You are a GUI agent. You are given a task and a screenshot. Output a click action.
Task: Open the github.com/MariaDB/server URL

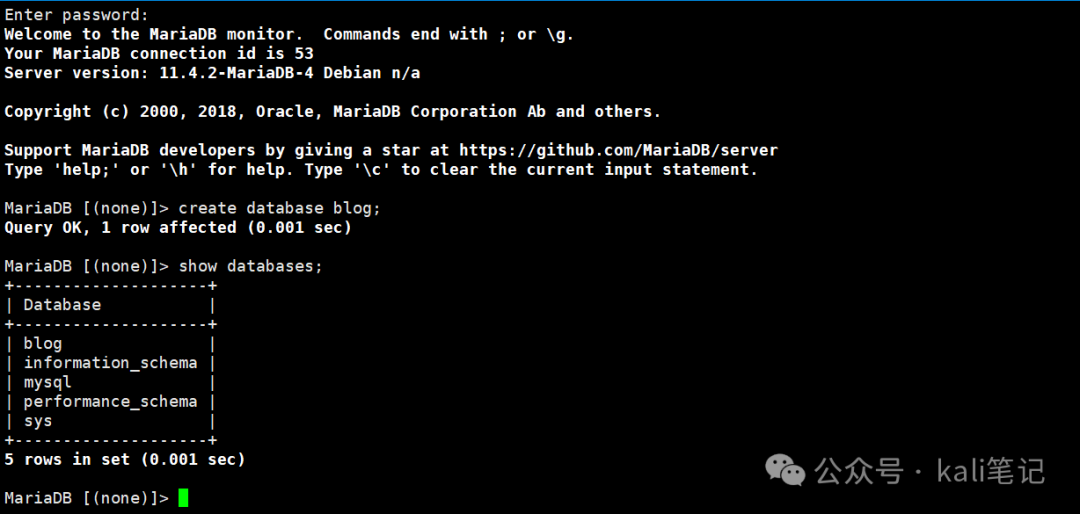tap(619, 150)
